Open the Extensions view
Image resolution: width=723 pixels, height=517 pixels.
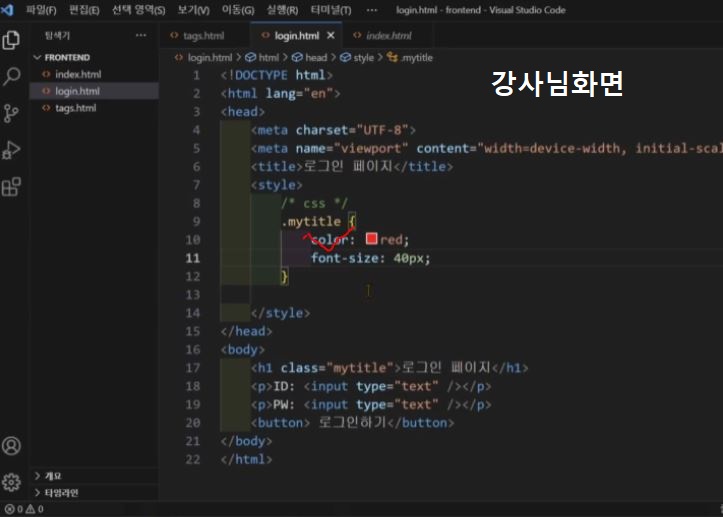point(11,187)
